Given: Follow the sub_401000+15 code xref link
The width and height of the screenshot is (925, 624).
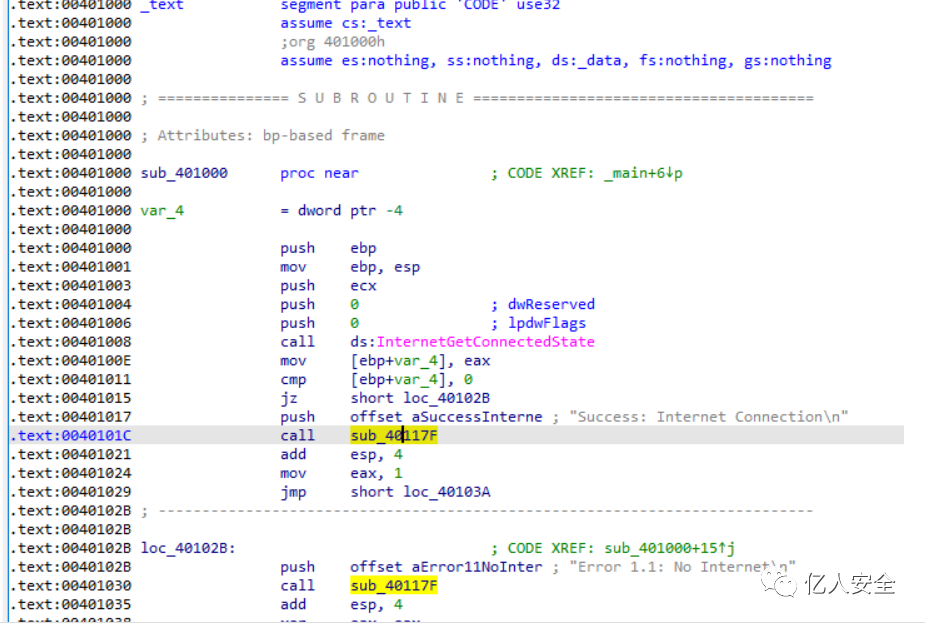Looking at the screenshot, I should pyautogui.click(x=670, y=549).
